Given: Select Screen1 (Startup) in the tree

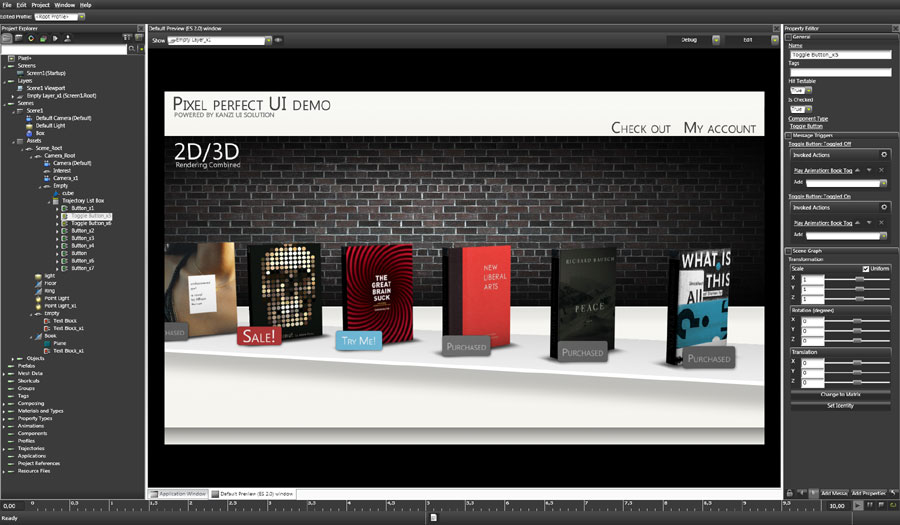Looking at the screenshot, I should 46,73.
